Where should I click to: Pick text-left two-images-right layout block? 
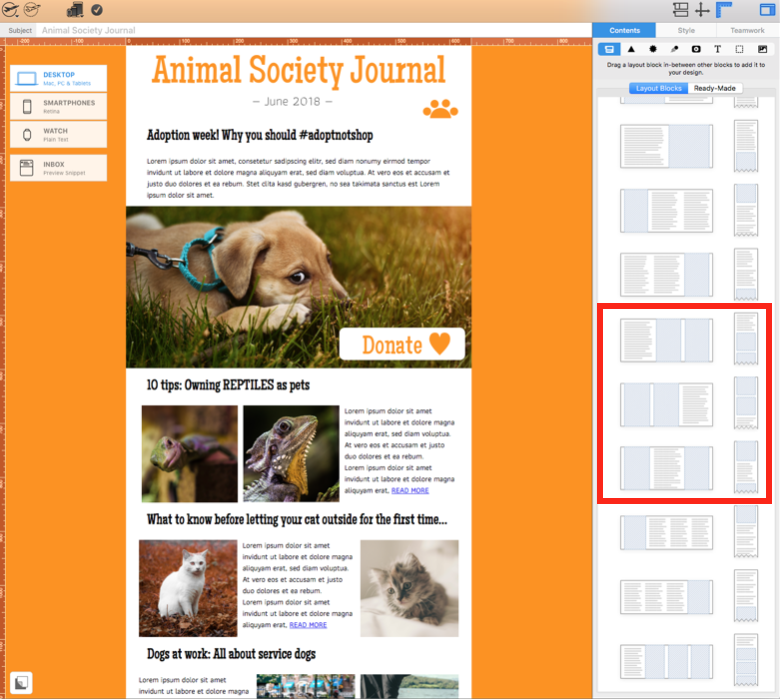click(x=666, y=340)
